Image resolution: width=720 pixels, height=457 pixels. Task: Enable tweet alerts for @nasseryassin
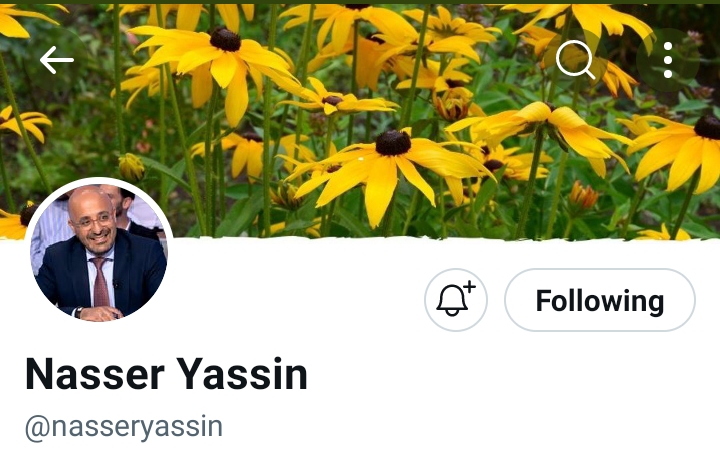coord(456,300)
